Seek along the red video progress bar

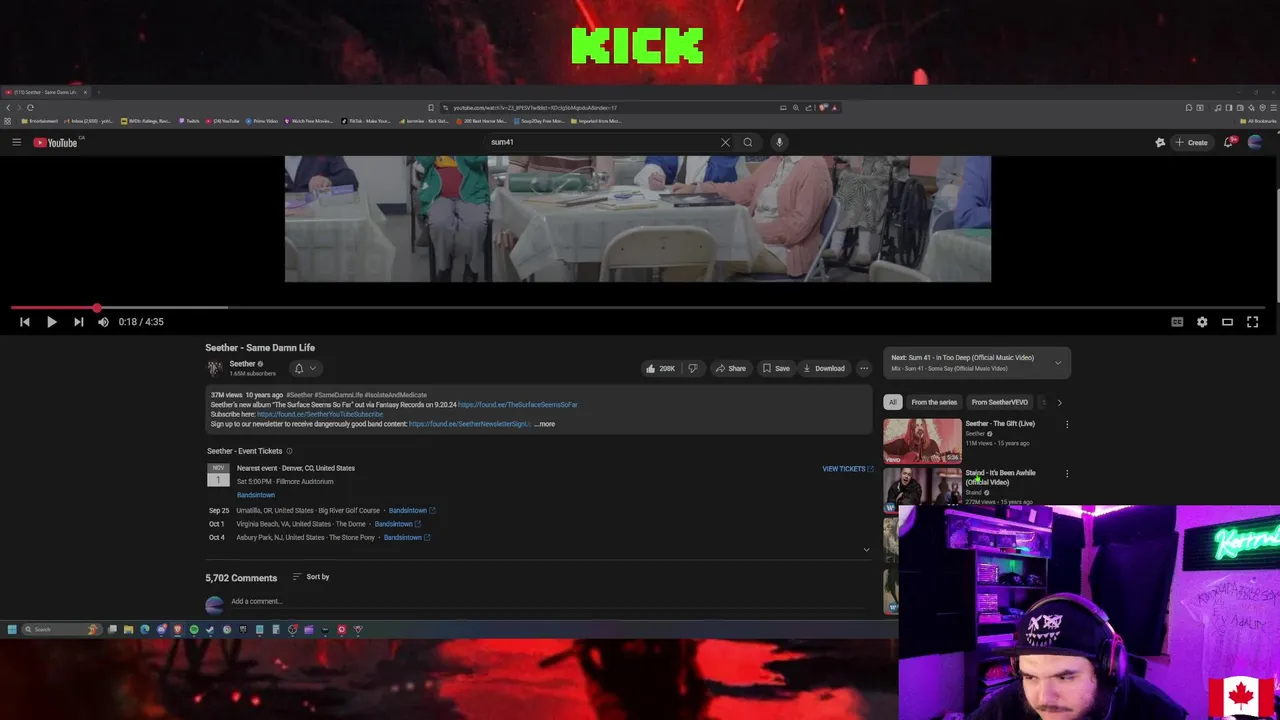point(639,308)
